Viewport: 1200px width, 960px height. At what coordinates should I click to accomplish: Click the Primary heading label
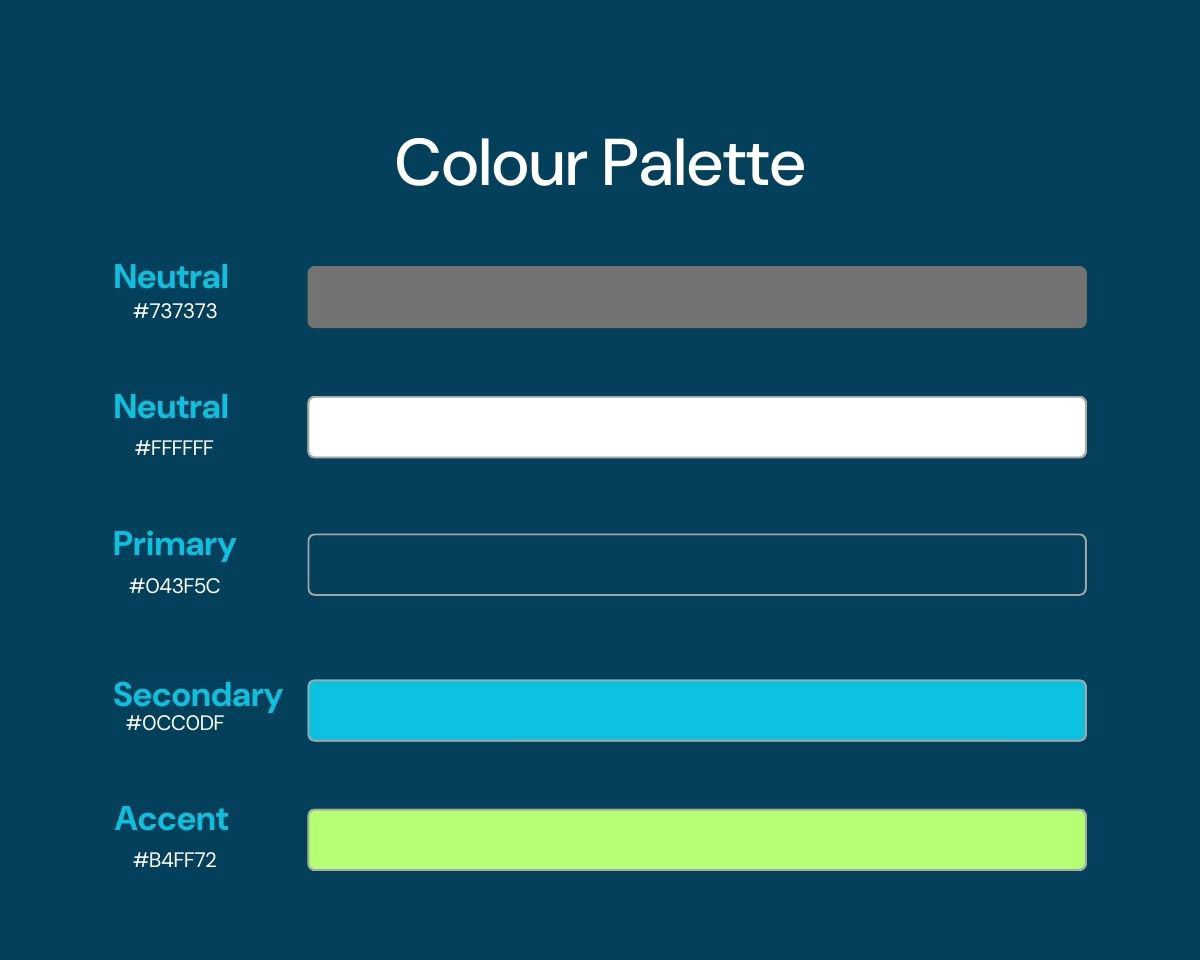174,544
